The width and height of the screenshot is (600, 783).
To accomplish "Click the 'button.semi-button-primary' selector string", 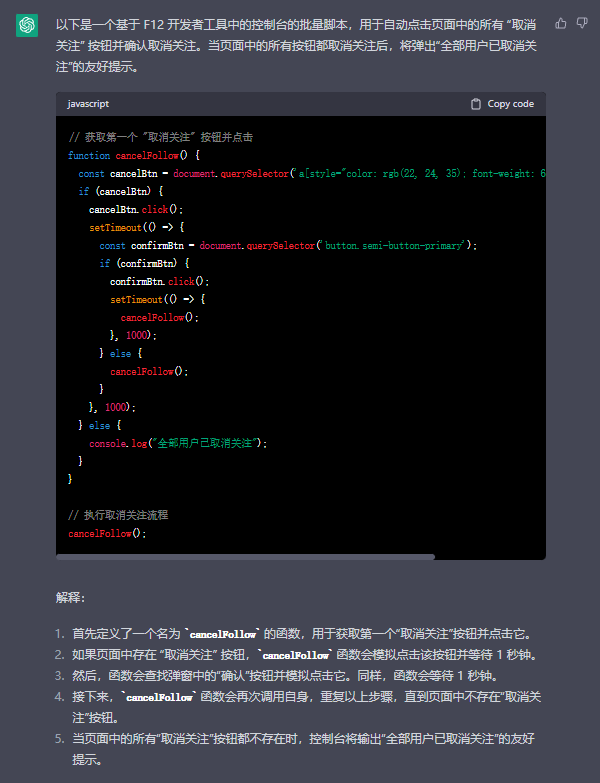I will 393,245.
